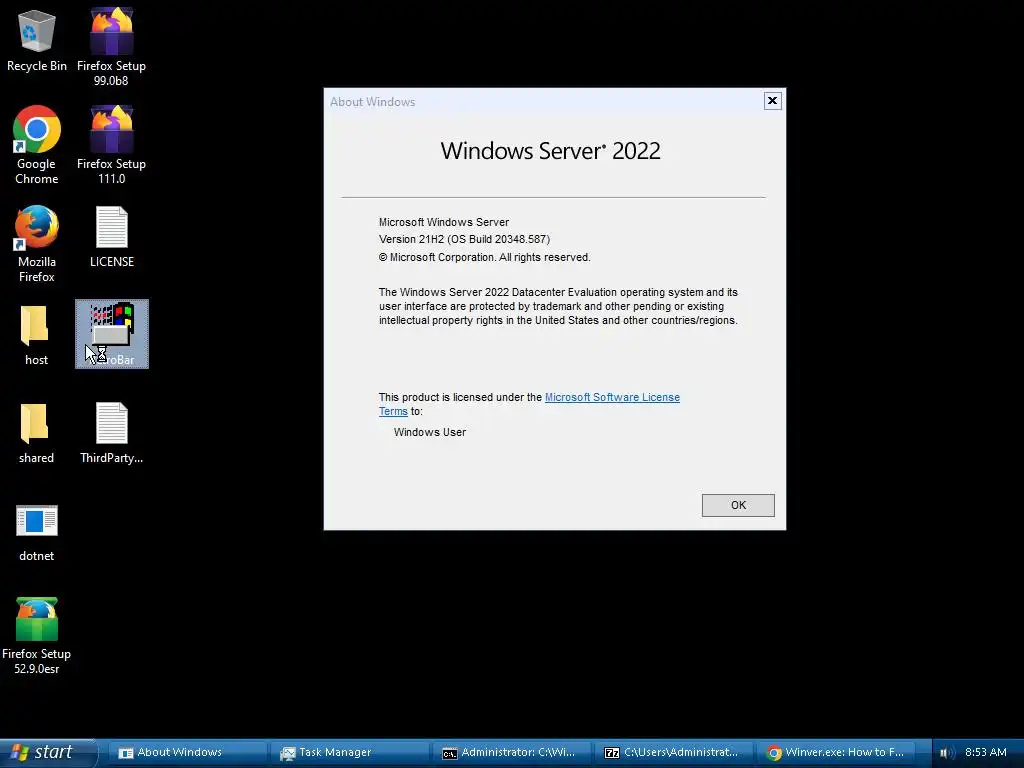This screenshot has width=1024, height=768.
Task: Select the dotnet desktop icon
Action: tap(37, 533)
